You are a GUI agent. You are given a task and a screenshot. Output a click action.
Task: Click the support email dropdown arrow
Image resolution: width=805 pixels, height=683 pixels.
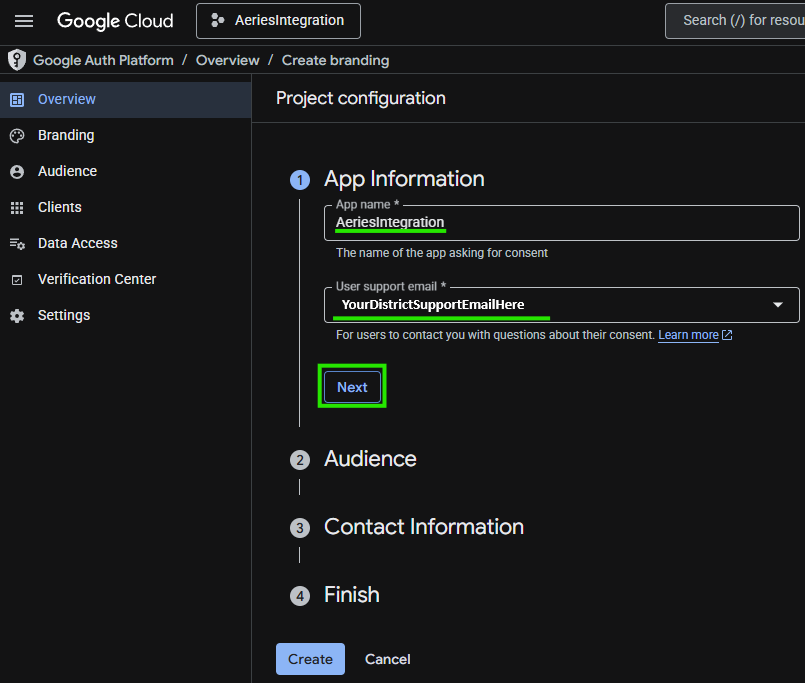point(778,305)
